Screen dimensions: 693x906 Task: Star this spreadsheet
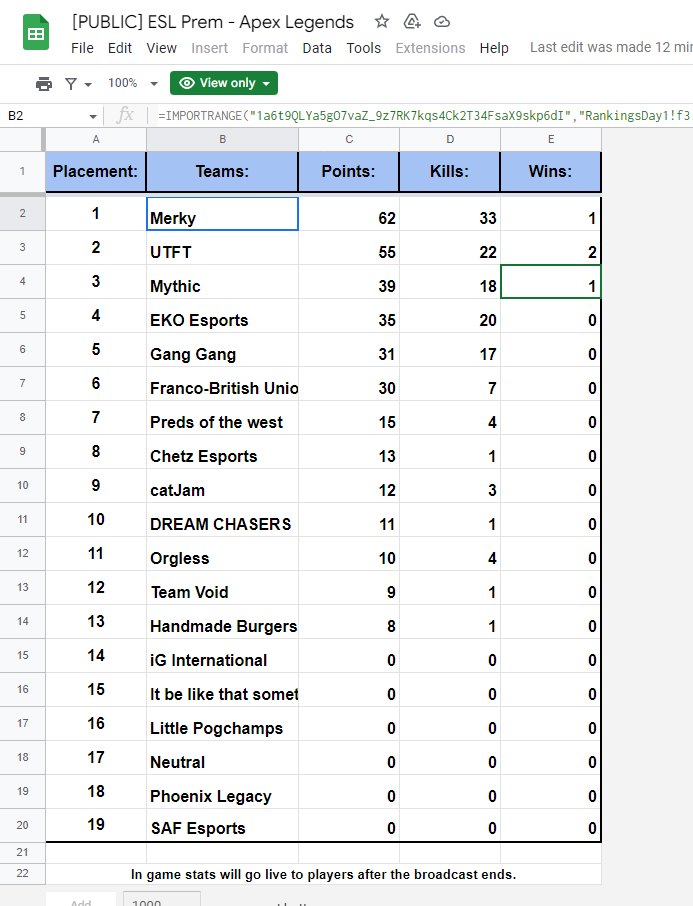381,22
